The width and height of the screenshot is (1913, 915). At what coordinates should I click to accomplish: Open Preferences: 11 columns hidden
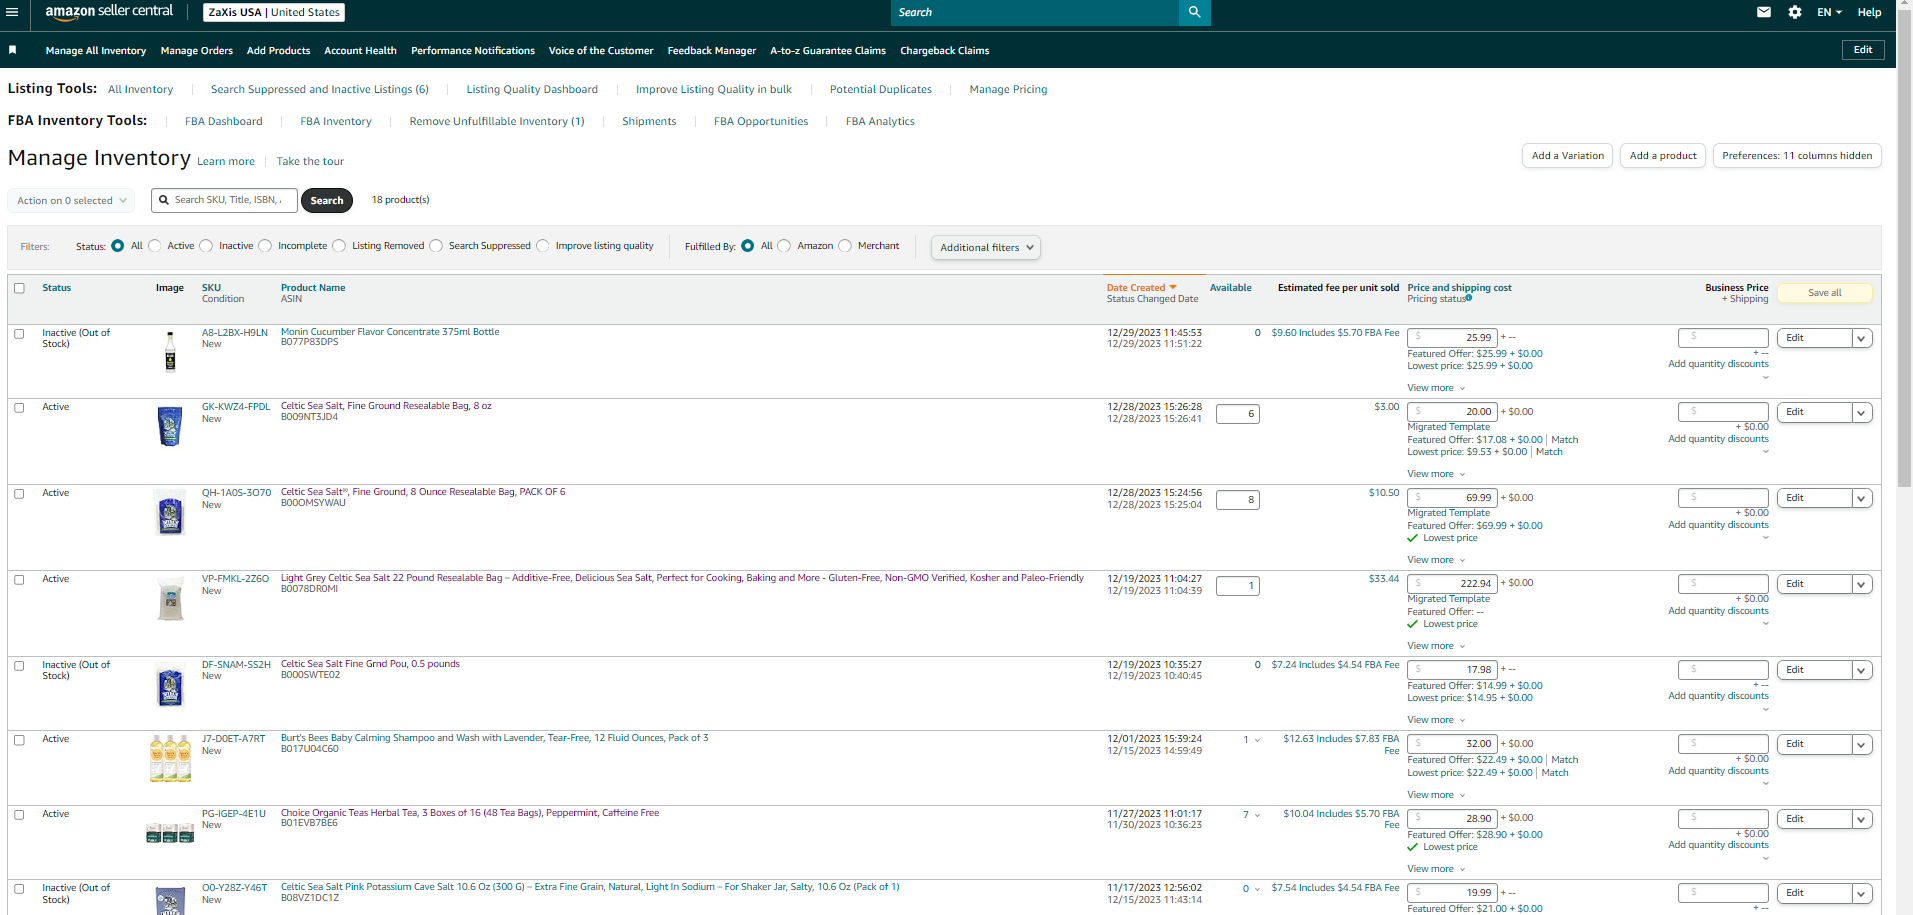[x=1797, y=156]
